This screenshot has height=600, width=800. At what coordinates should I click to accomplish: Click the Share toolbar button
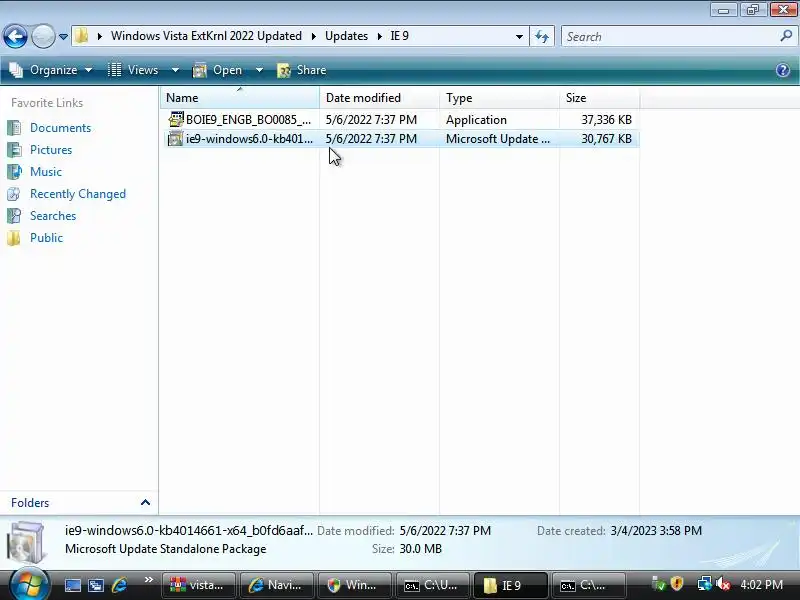coord(302,70)
